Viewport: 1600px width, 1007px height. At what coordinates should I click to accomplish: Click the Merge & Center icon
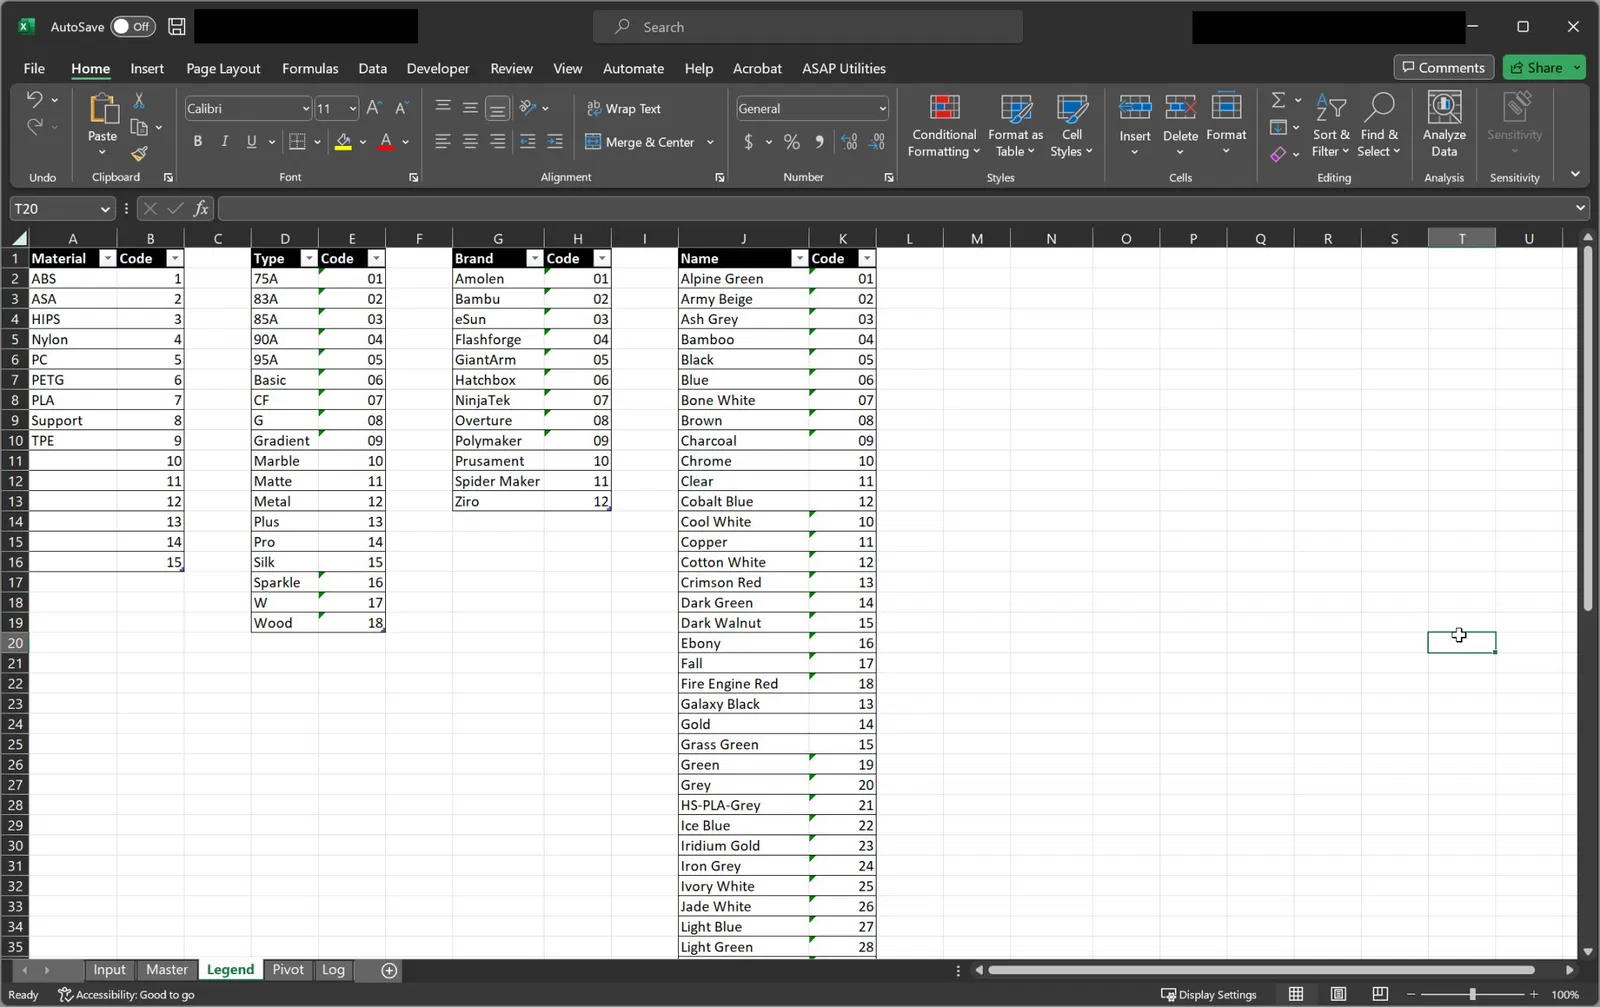click(593, 142)
